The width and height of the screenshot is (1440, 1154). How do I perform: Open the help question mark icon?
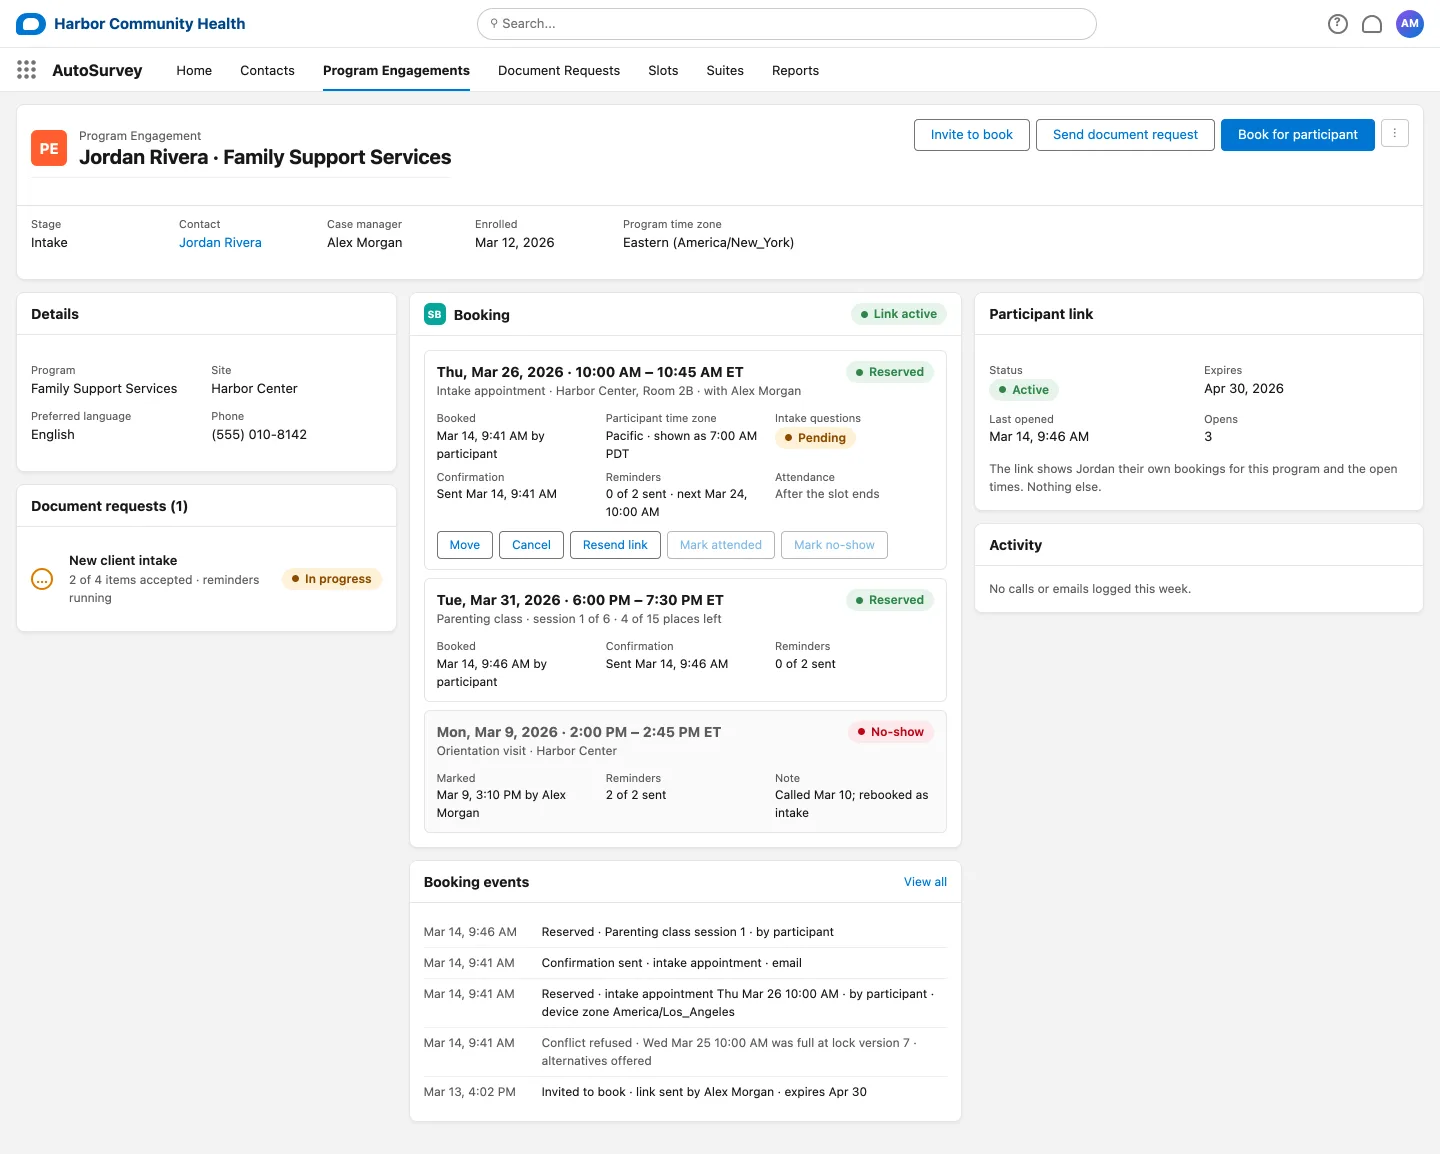click(1338, 24)
